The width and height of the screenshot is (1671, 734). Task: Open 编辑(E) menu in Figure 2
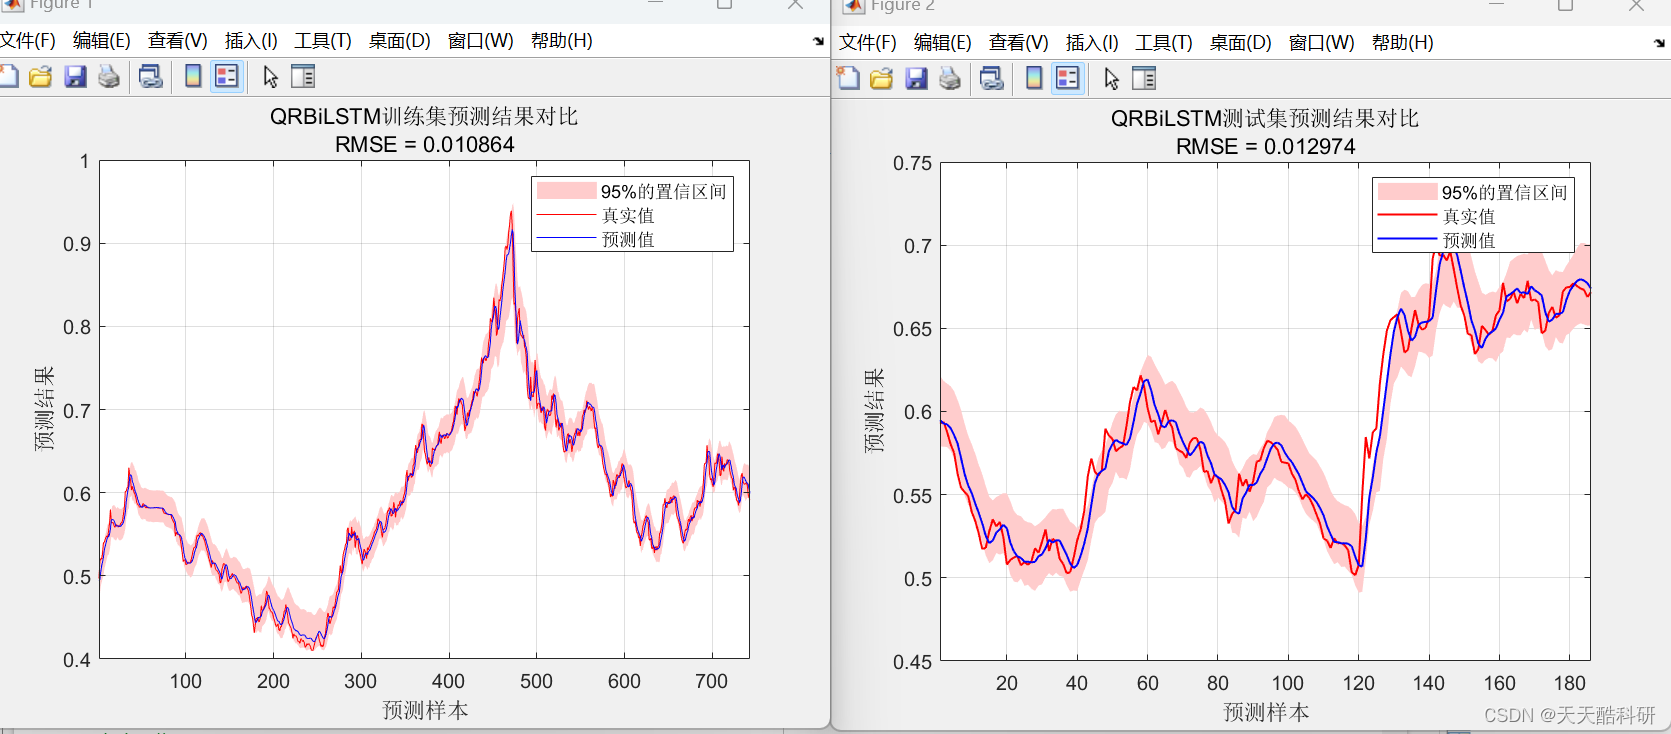coord(943,43)
